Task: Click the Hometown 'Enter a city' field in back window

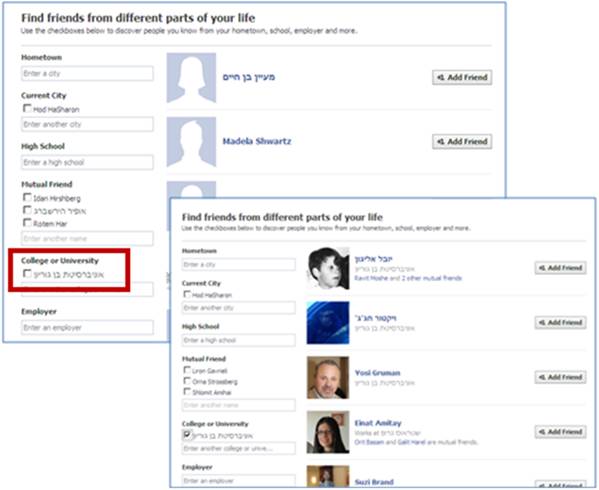Action: 87,73
